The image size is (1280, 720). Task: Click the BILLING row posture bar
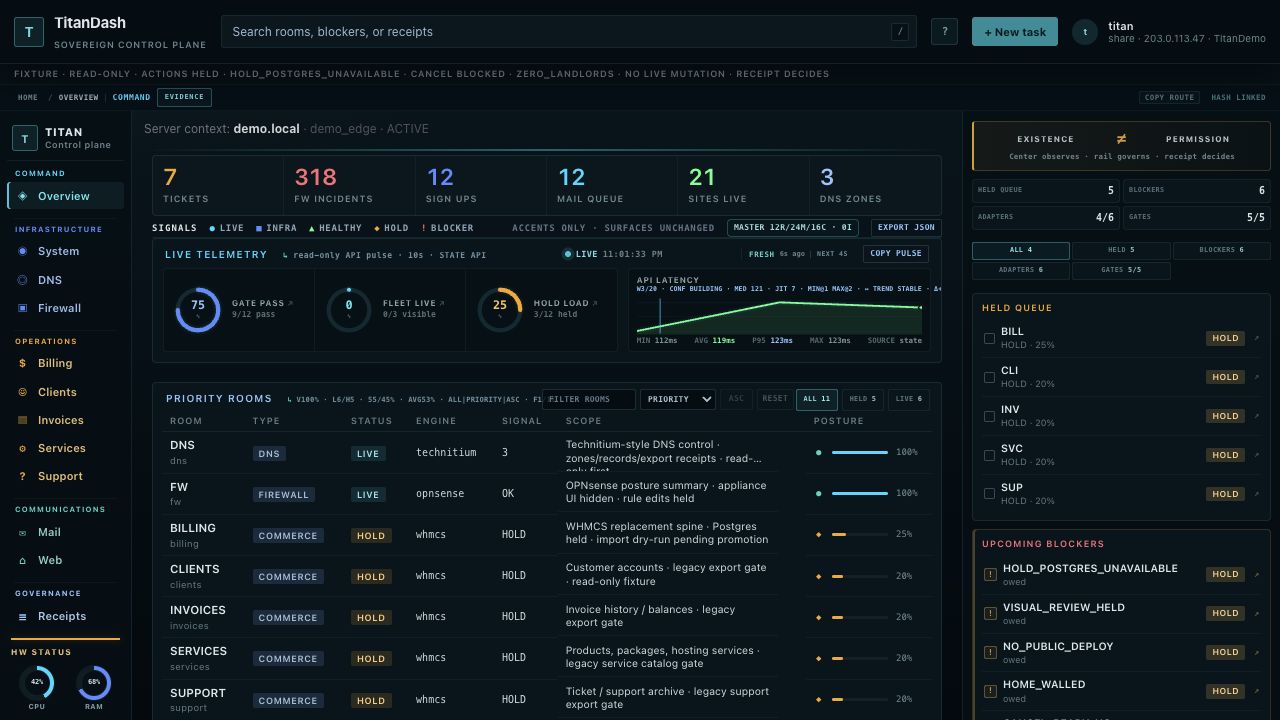click(x=860, y=534)
